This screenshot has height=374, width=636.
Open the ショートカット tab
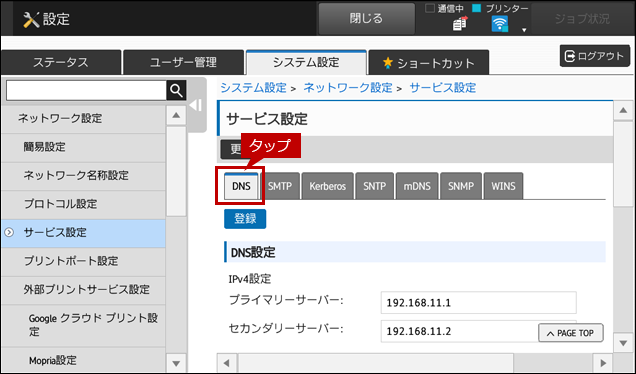point(429,63)
